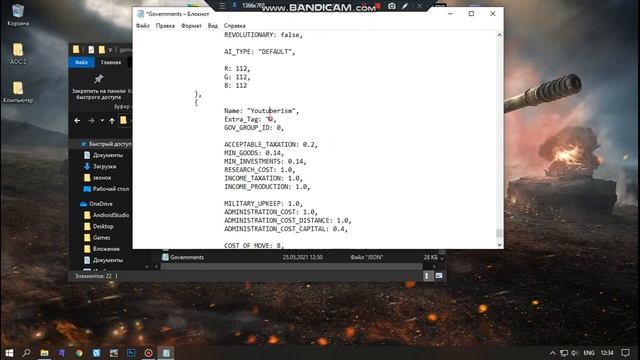The width and height of the screenshot is (640, 360).
Task: Open the Формат menu in Notepad
Action: pos(191,26)
